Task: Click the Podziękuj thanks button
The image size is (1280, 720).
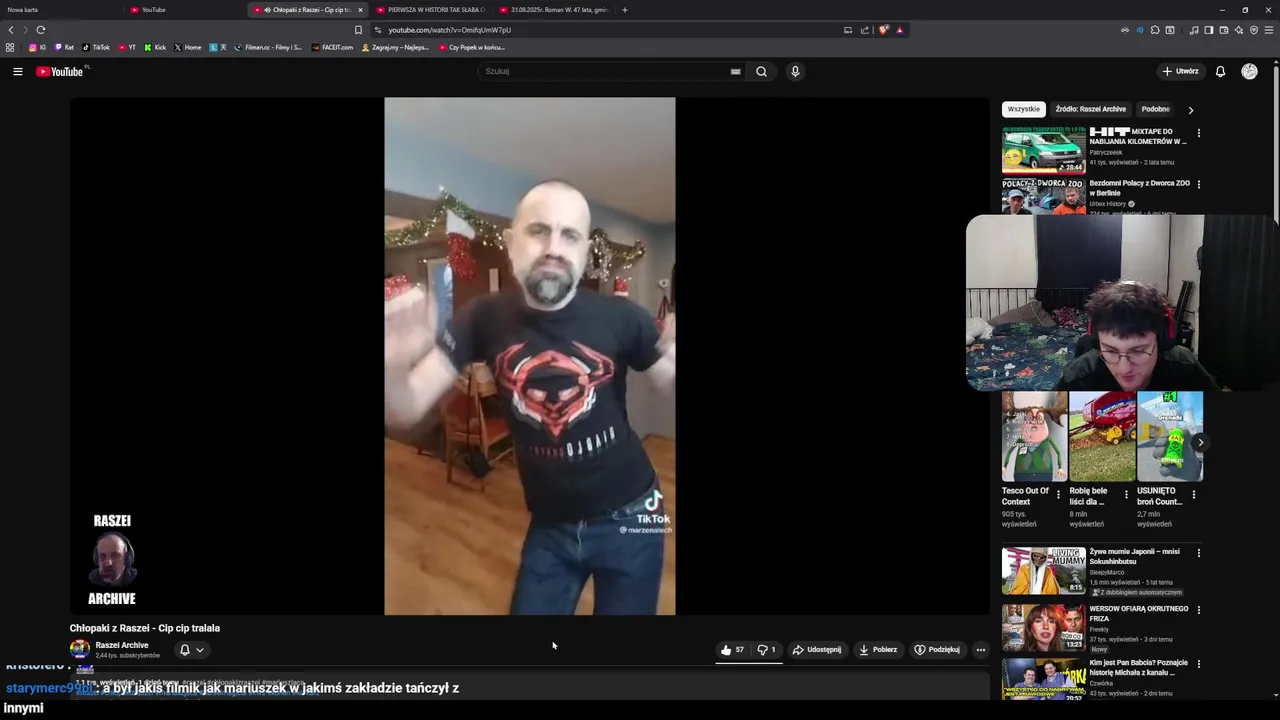Action: [x=937, y=650]
